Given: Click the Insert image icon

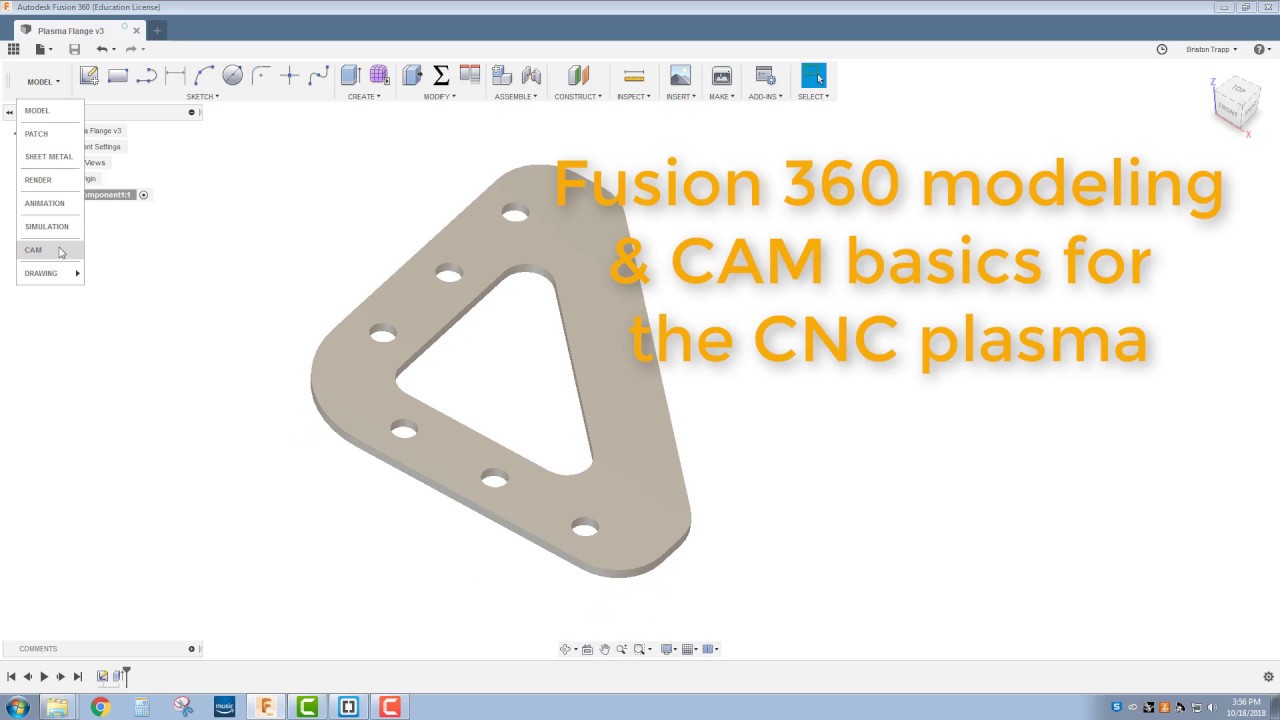Looking at the screenshot, I should [x=680, y=75].
